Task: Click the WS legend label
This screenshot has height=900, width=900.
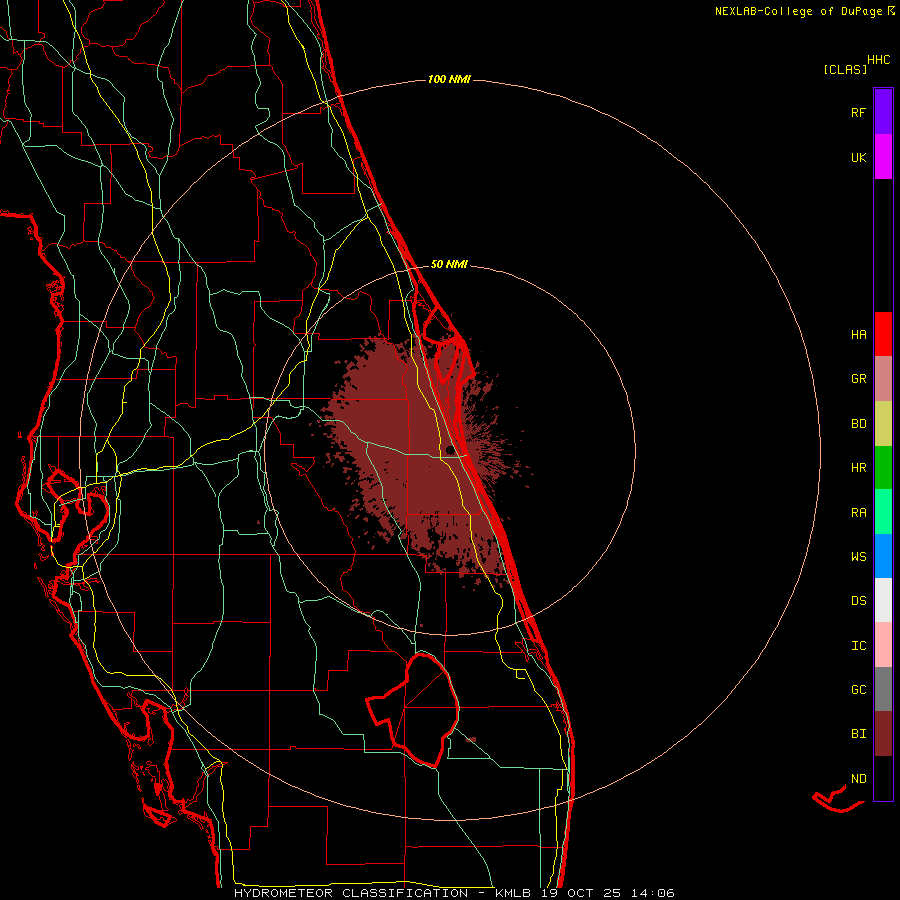Action: pyautogui.click(x=858, y=557)
